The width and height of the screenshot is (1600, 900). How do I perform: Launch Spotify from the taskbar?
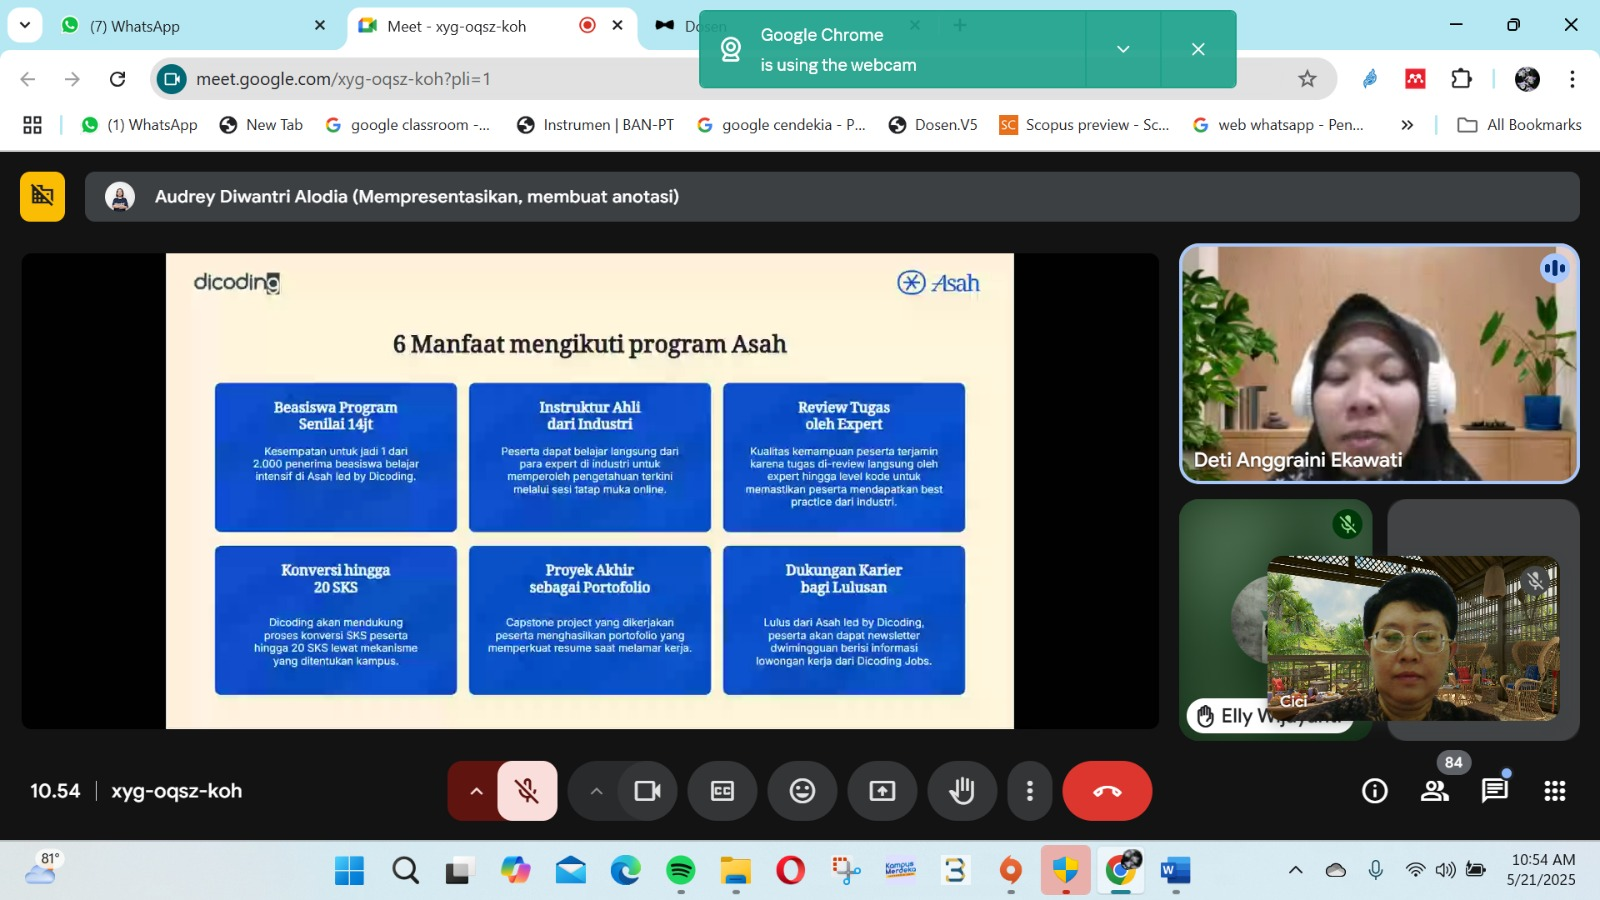(x=680, y=871)
